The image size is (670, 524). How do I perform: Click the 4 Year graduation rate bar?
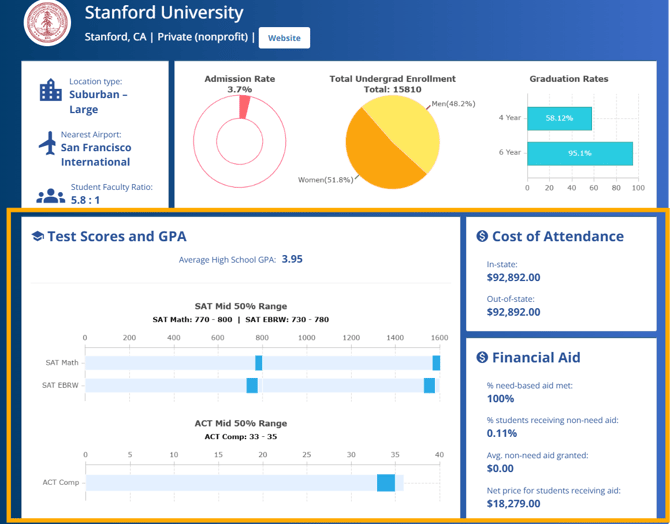559,118
